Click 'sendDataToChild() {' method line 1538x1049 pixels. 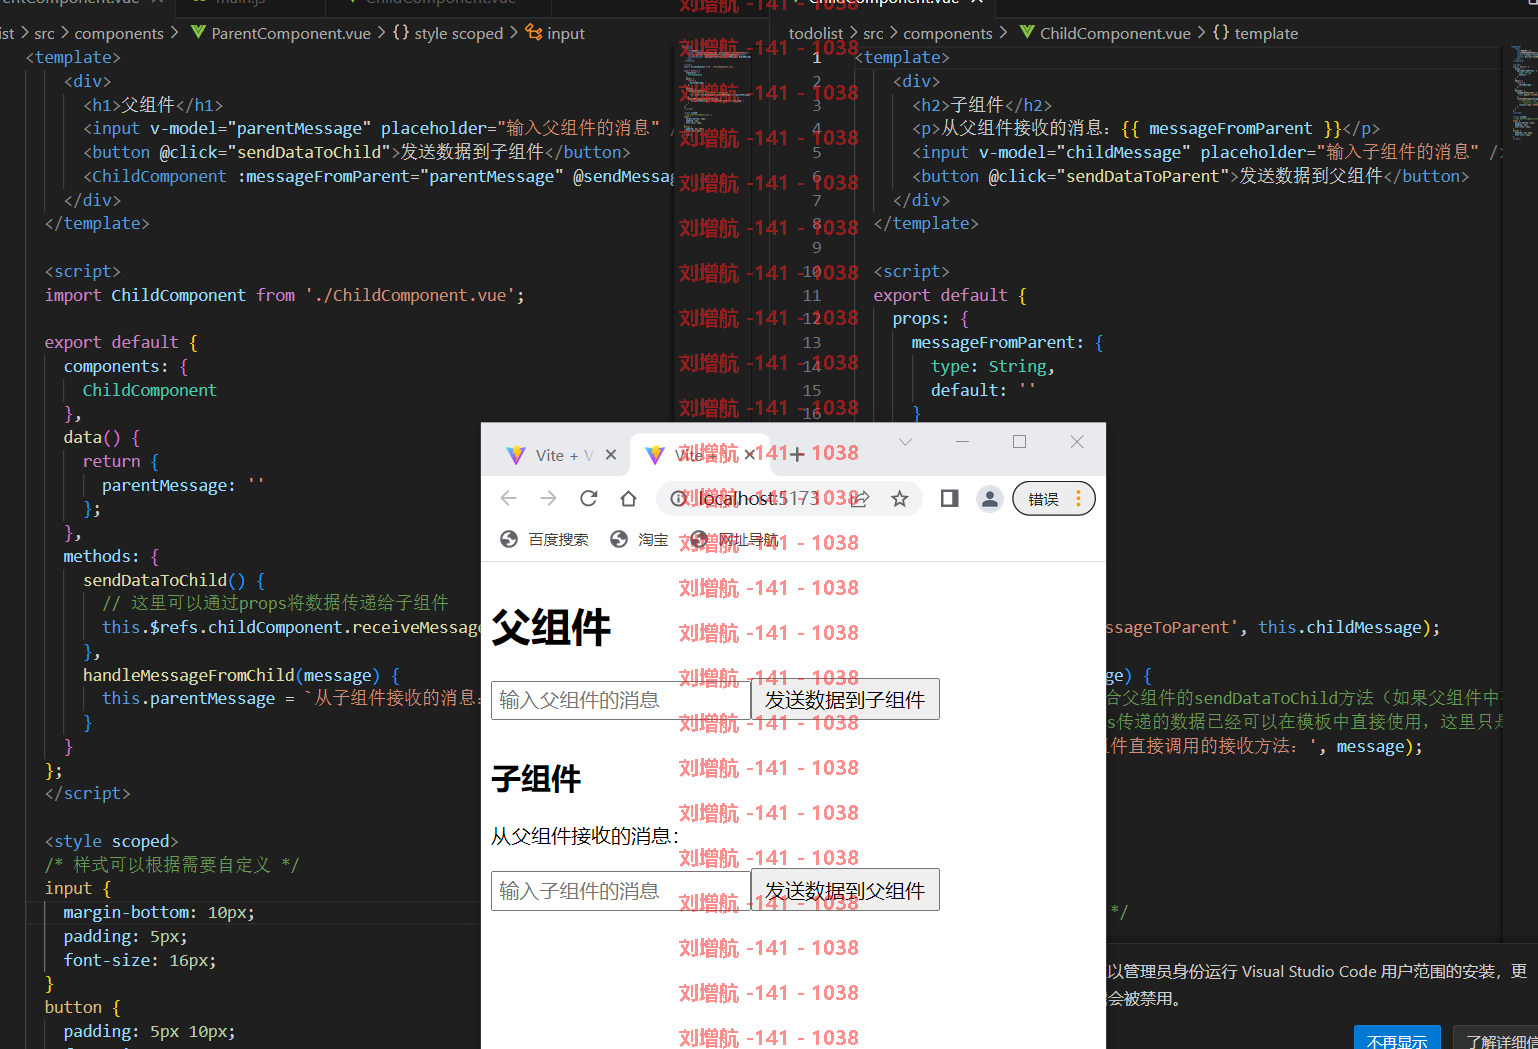click(x=174, y=580)
